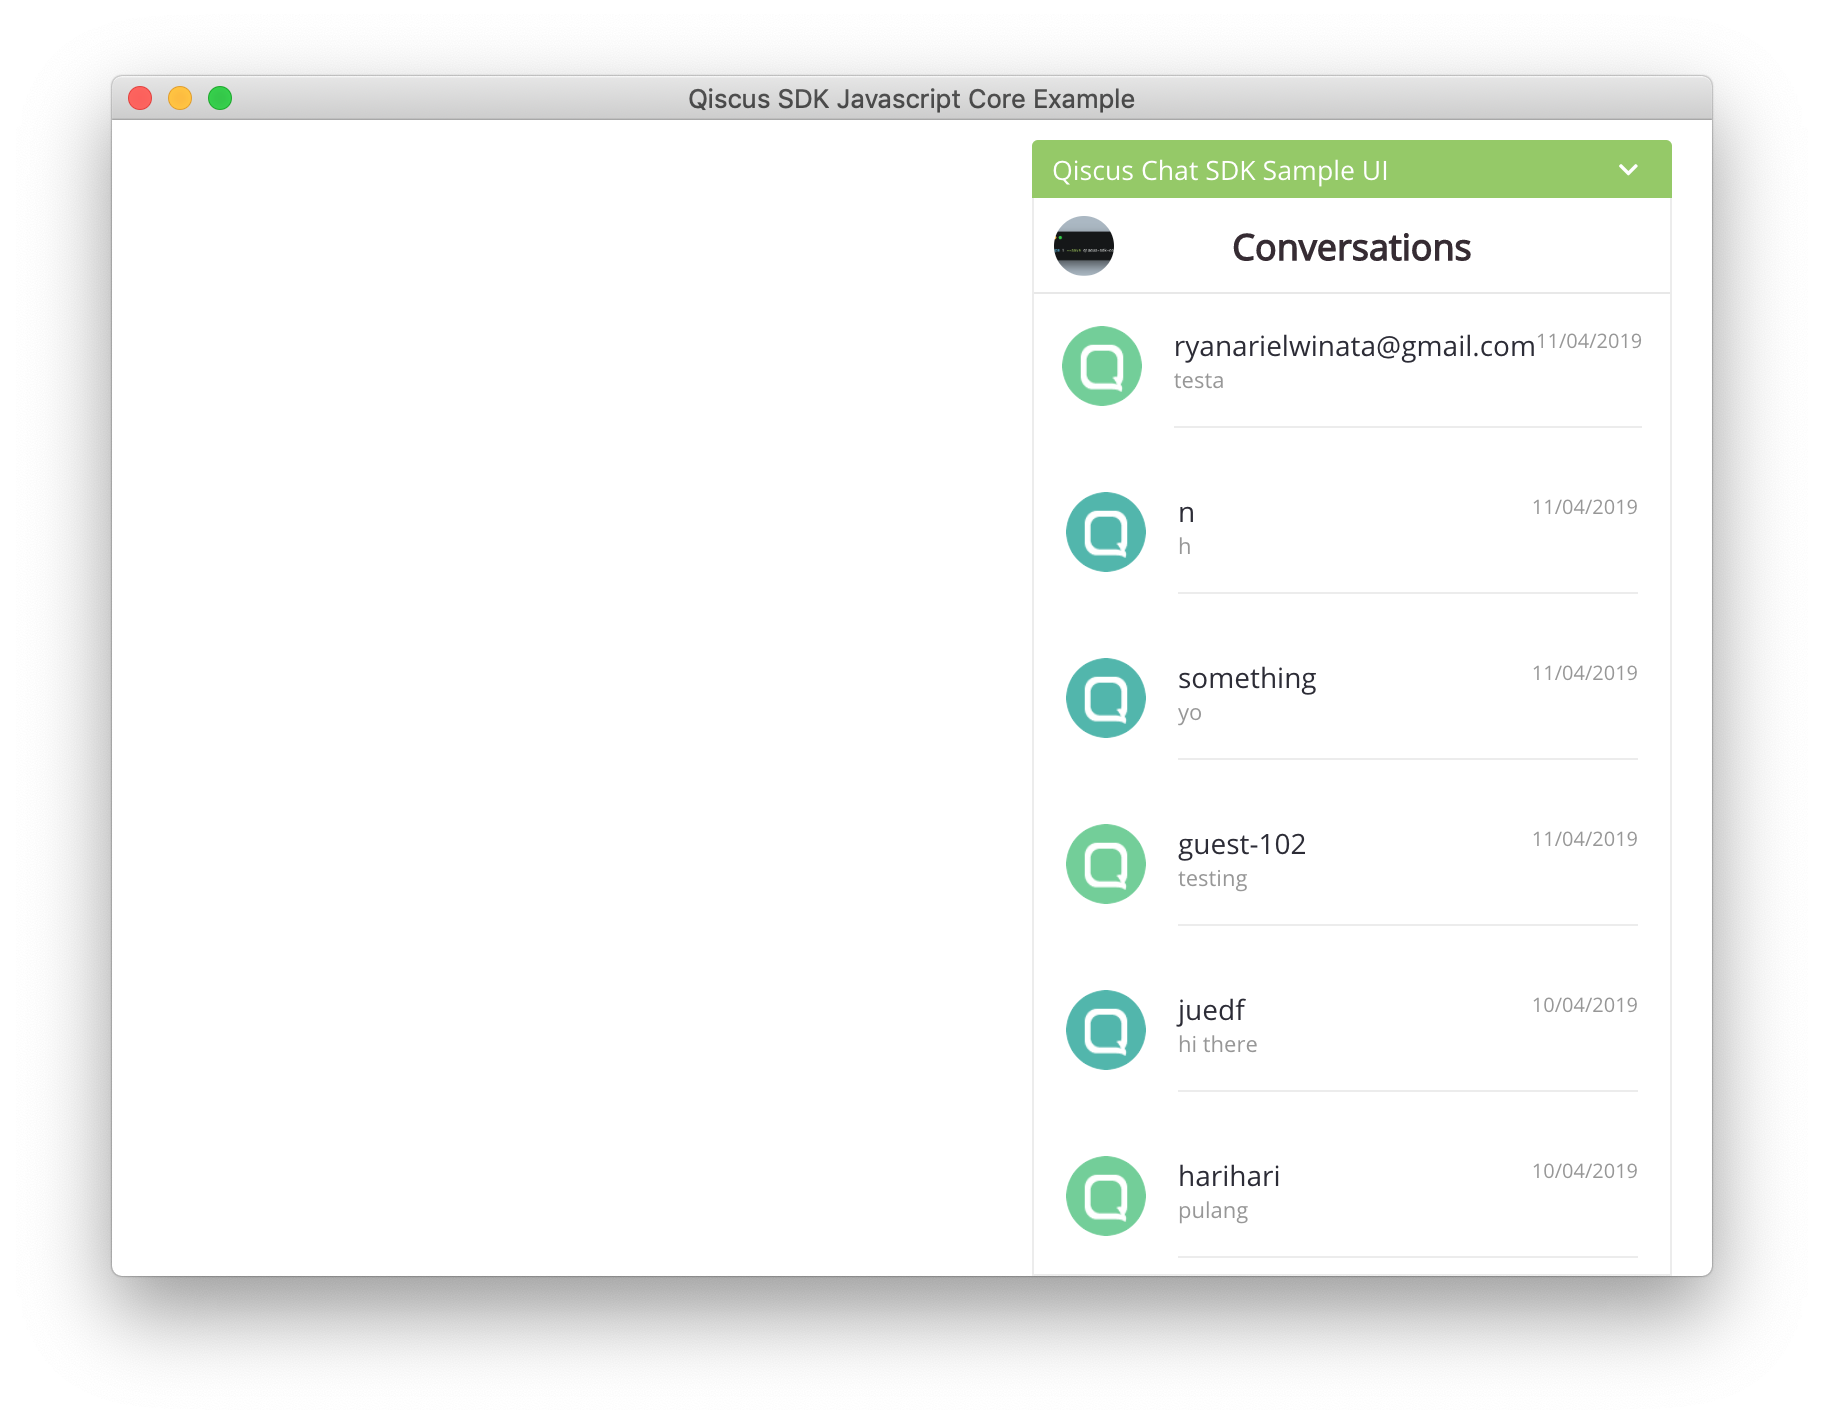
Task: Click the harihari chat avatar icon
Action: tap(1106, 1196)
